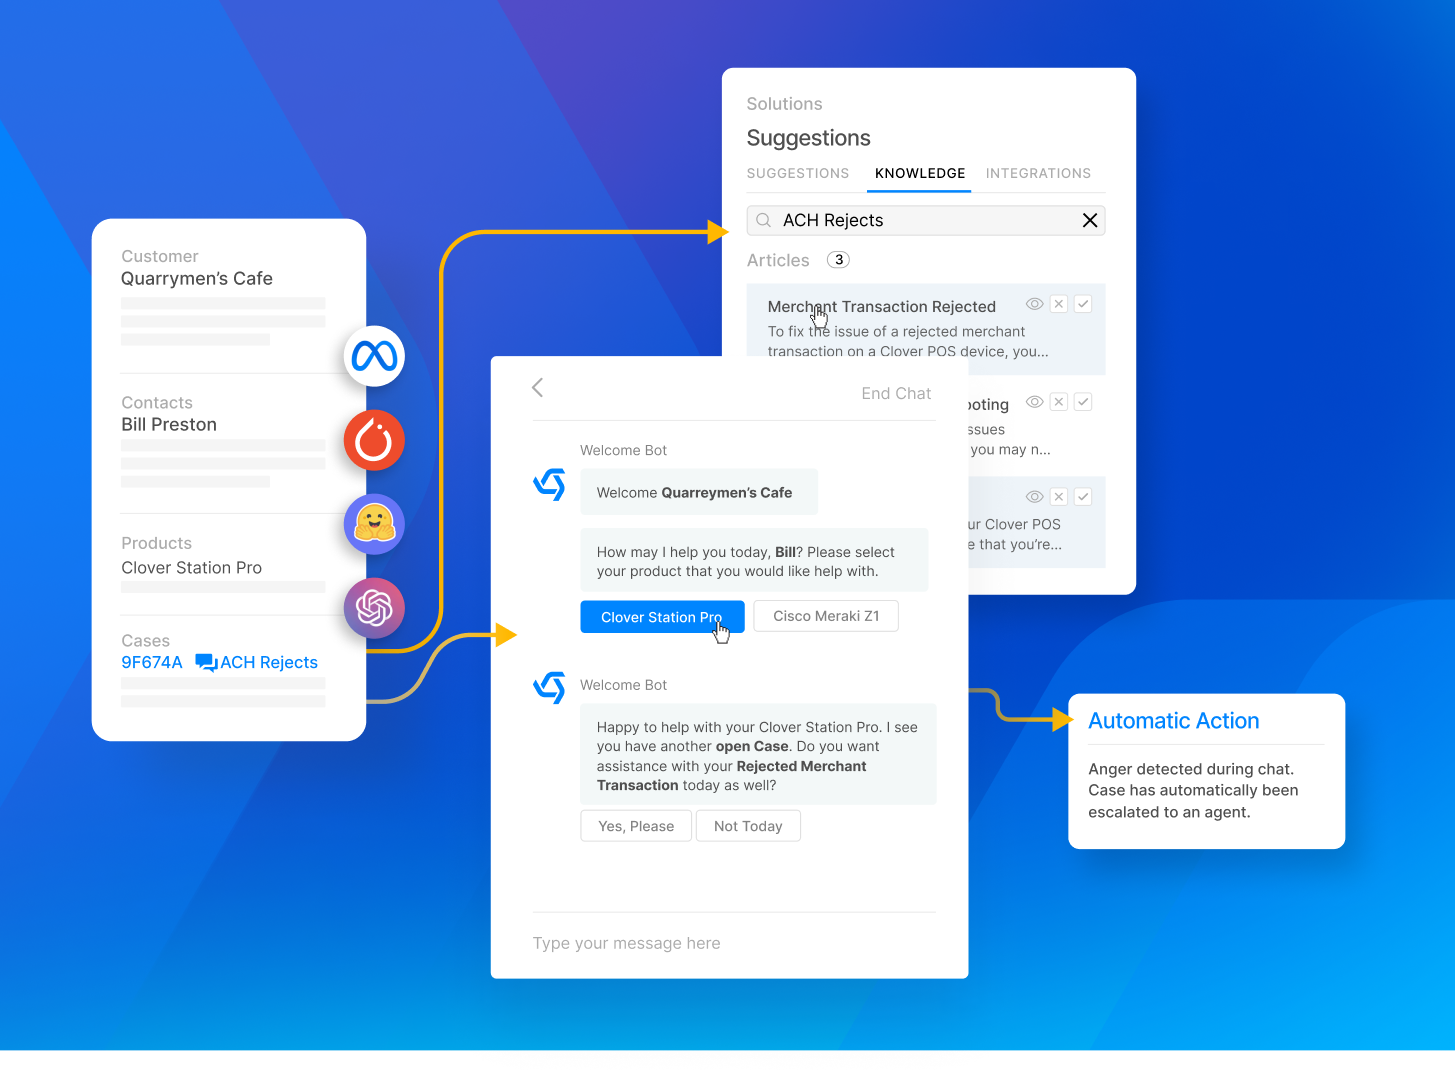This screenshot has height=1083, width=1455.
Task: Click the chat bubble icon beside ACH Rejects case
Action: [206, 662]
